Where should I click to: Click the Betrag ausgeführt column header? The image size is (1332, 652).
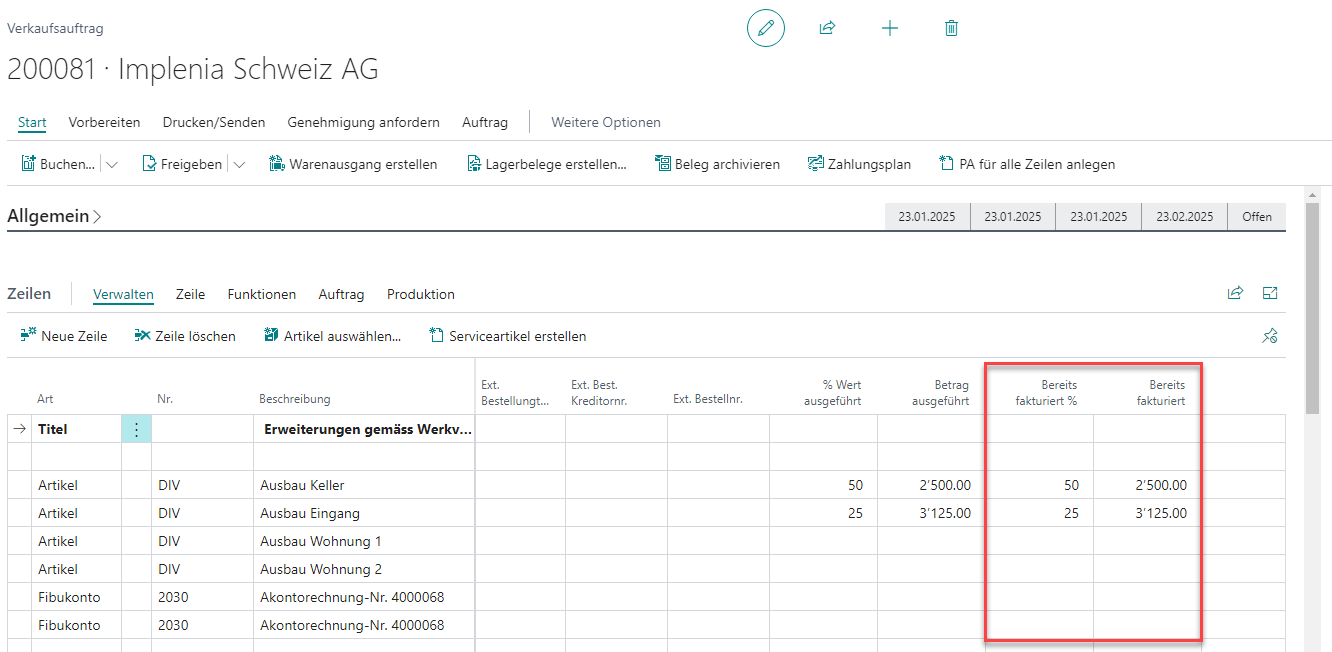pyautogui.click(x=940, y=392)
